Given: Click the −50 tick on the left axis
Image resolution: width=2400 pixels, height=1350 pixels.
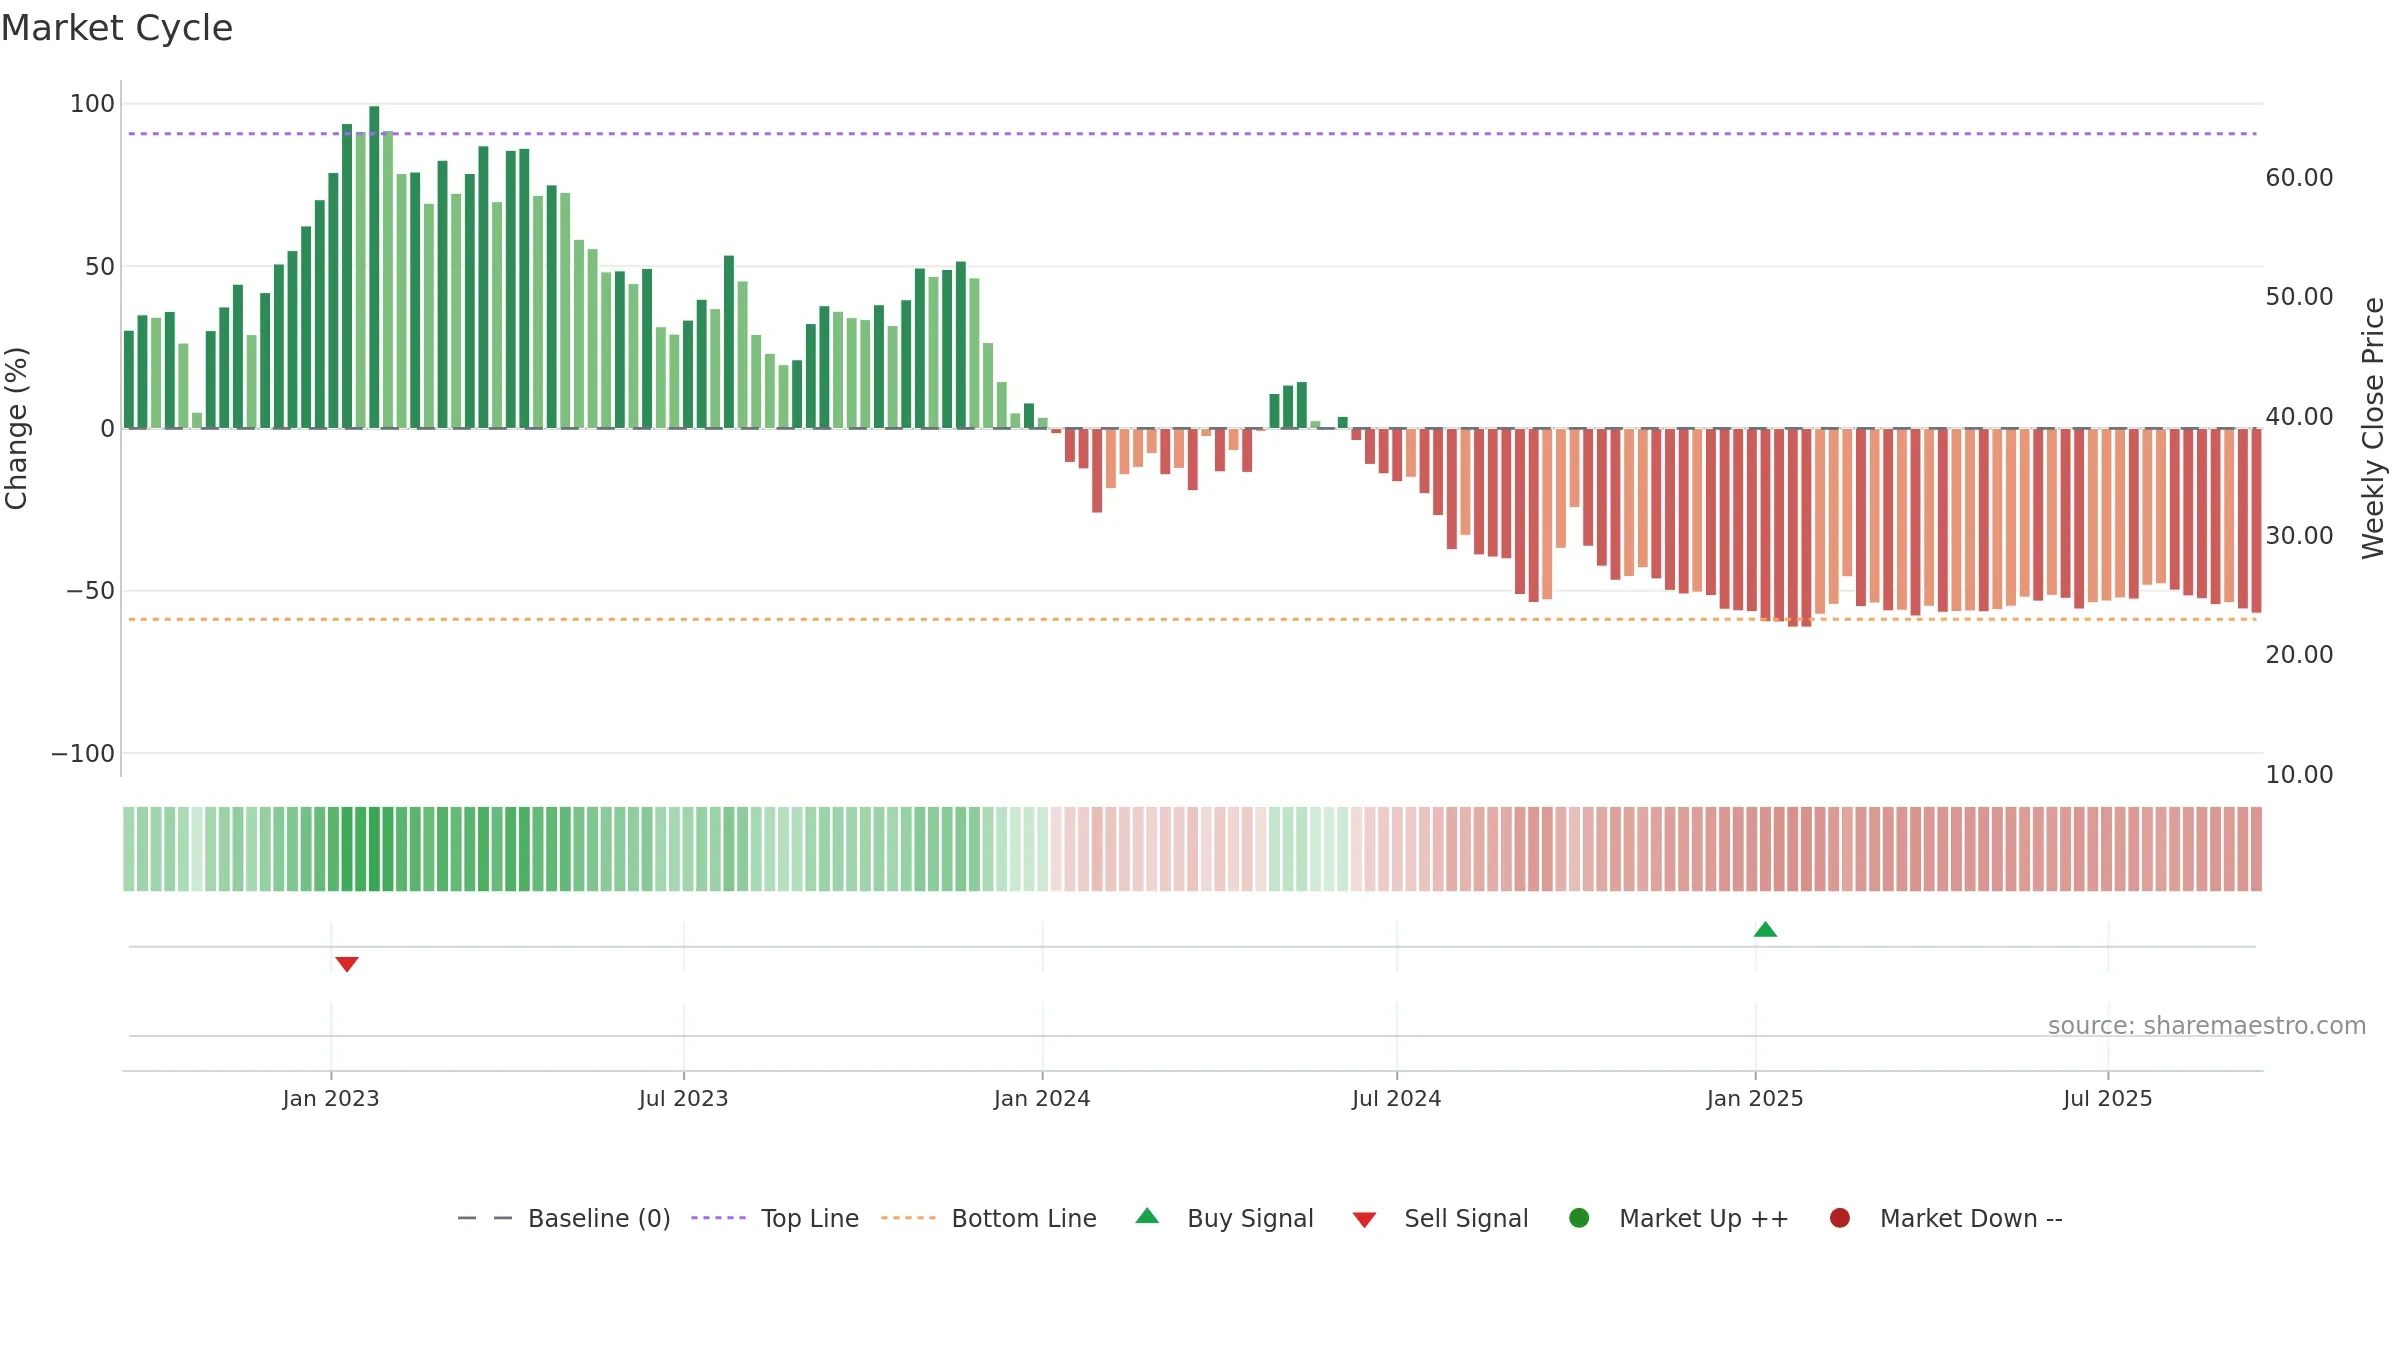Looking at the screenshot, I should click(x=91, y=591).
